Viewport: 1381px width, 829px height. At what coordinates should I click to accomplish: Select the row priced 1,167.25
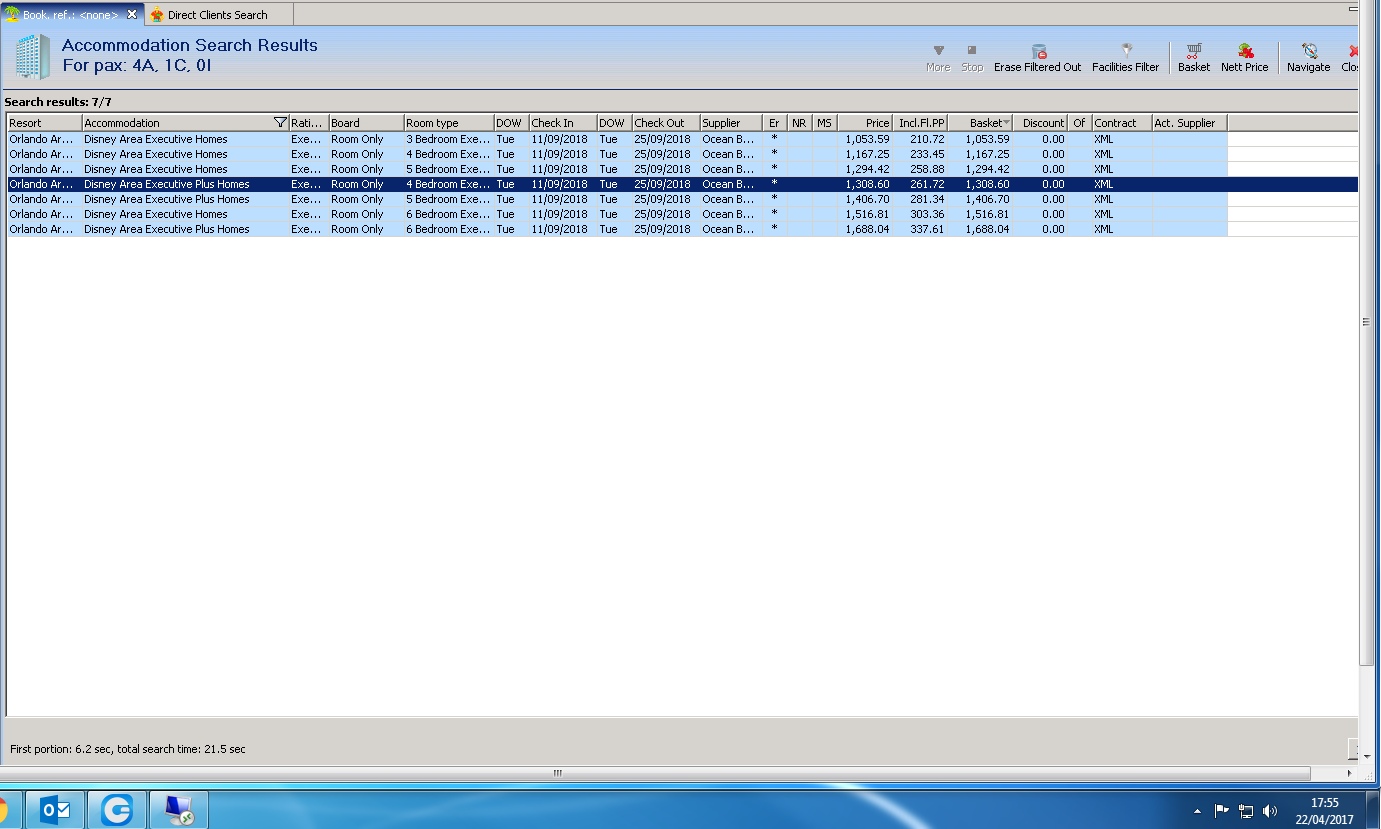point(682,154)
